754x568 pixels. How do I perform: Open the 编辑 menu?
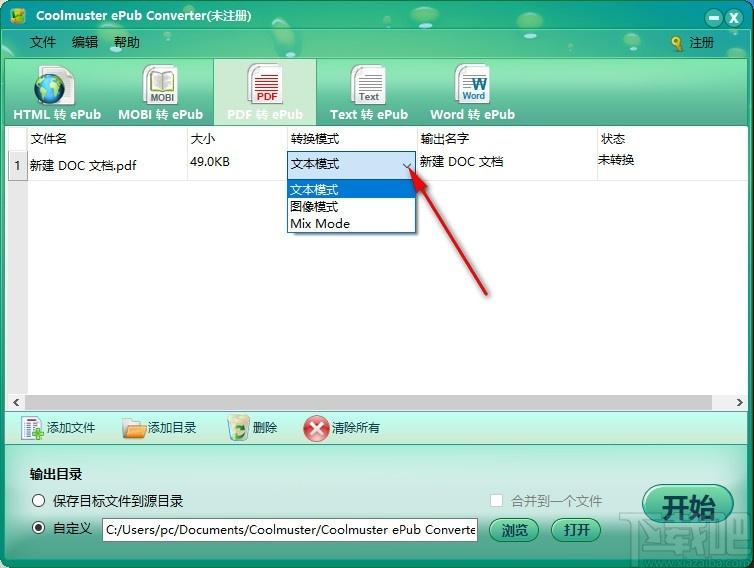(x=85, y=42)
